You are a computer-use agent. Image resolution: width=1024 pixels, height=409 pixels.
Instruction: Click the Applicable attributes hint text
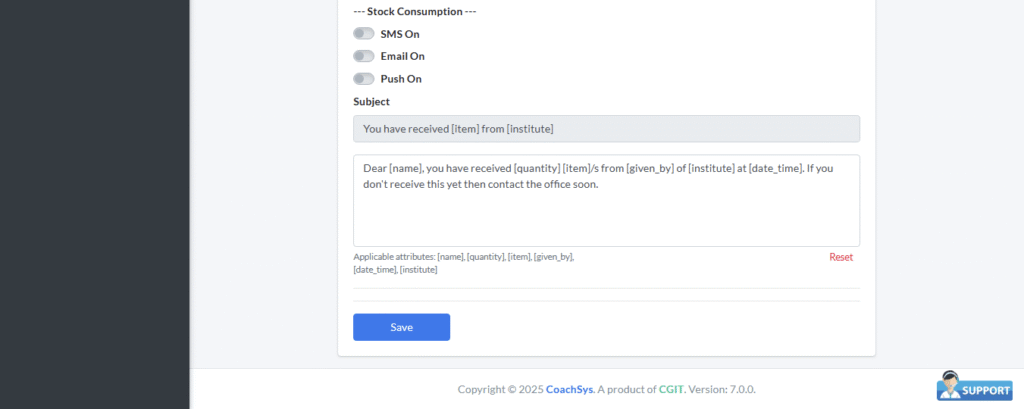click(x=462, y=263)
